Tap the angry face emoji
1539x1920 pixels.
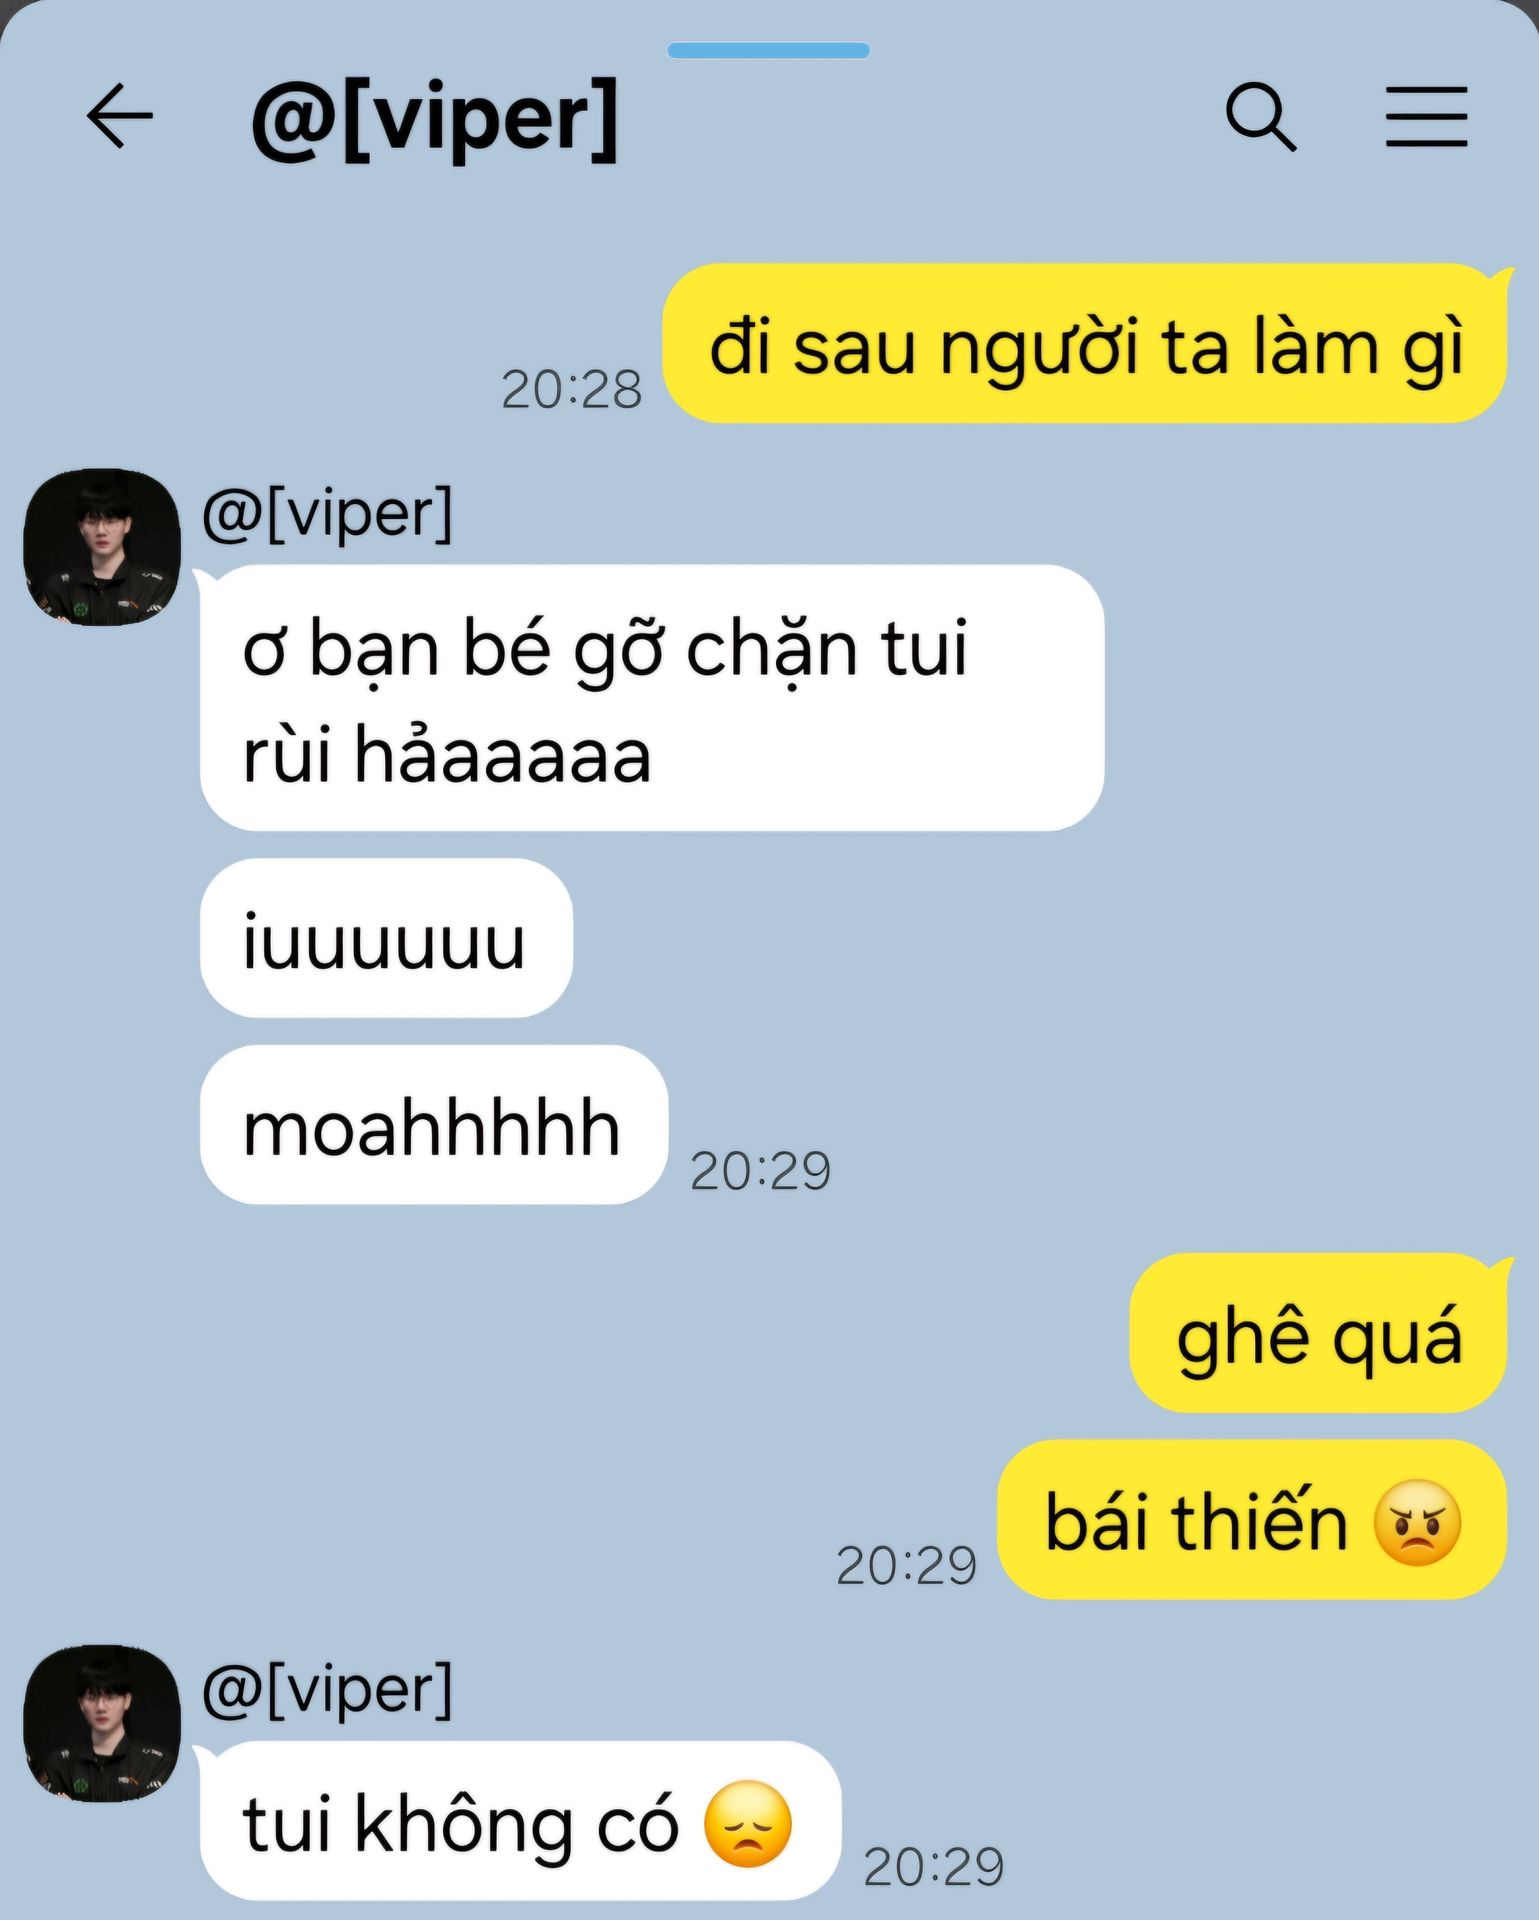[x=1417, y=1522]
